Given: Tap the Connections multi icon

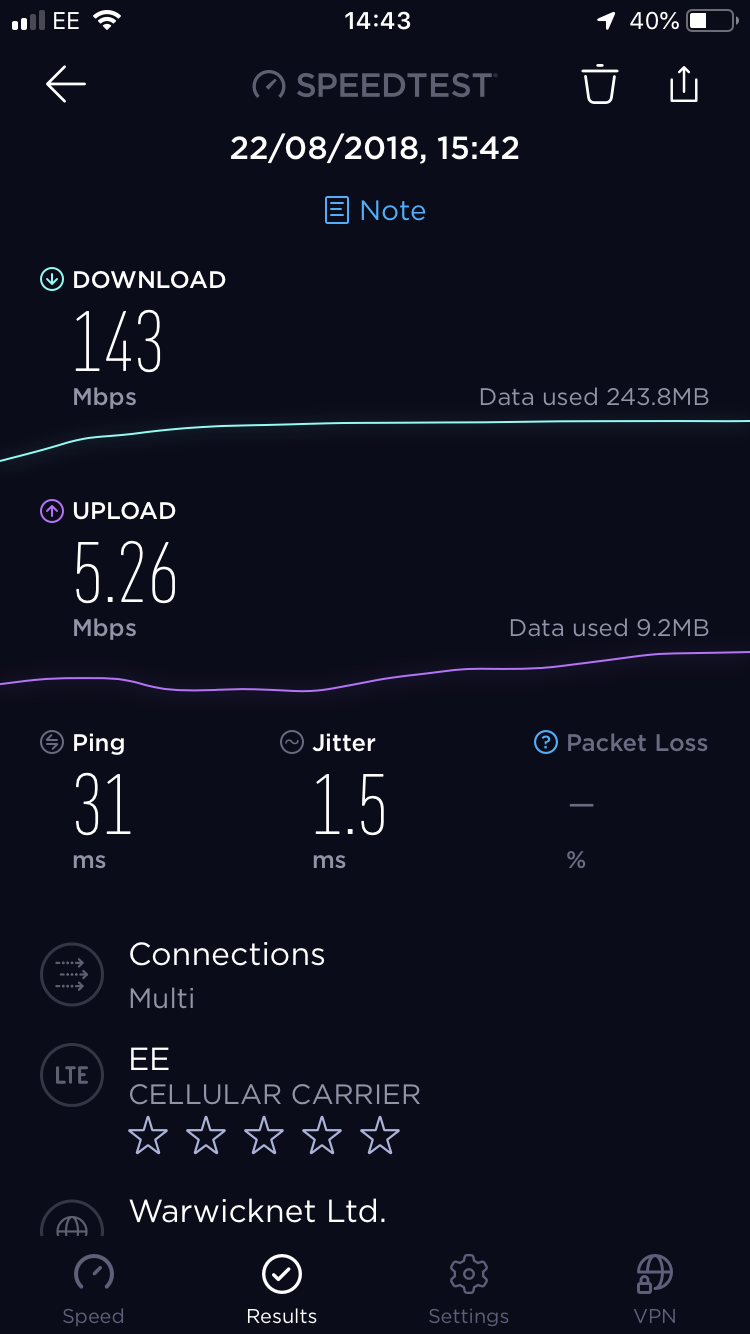Looking at the screenshot, I should tap(71, 974).
